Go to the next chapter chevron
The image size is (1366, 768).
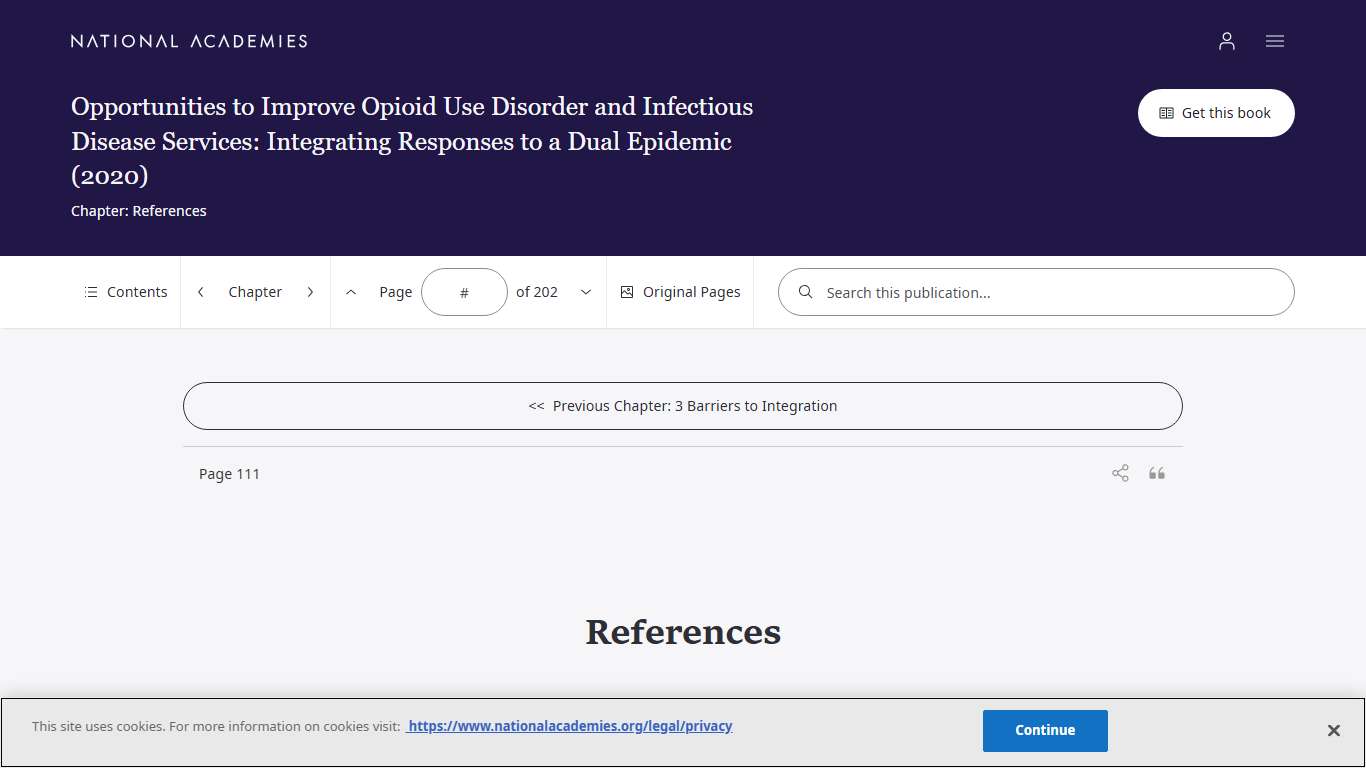[310, 291]
